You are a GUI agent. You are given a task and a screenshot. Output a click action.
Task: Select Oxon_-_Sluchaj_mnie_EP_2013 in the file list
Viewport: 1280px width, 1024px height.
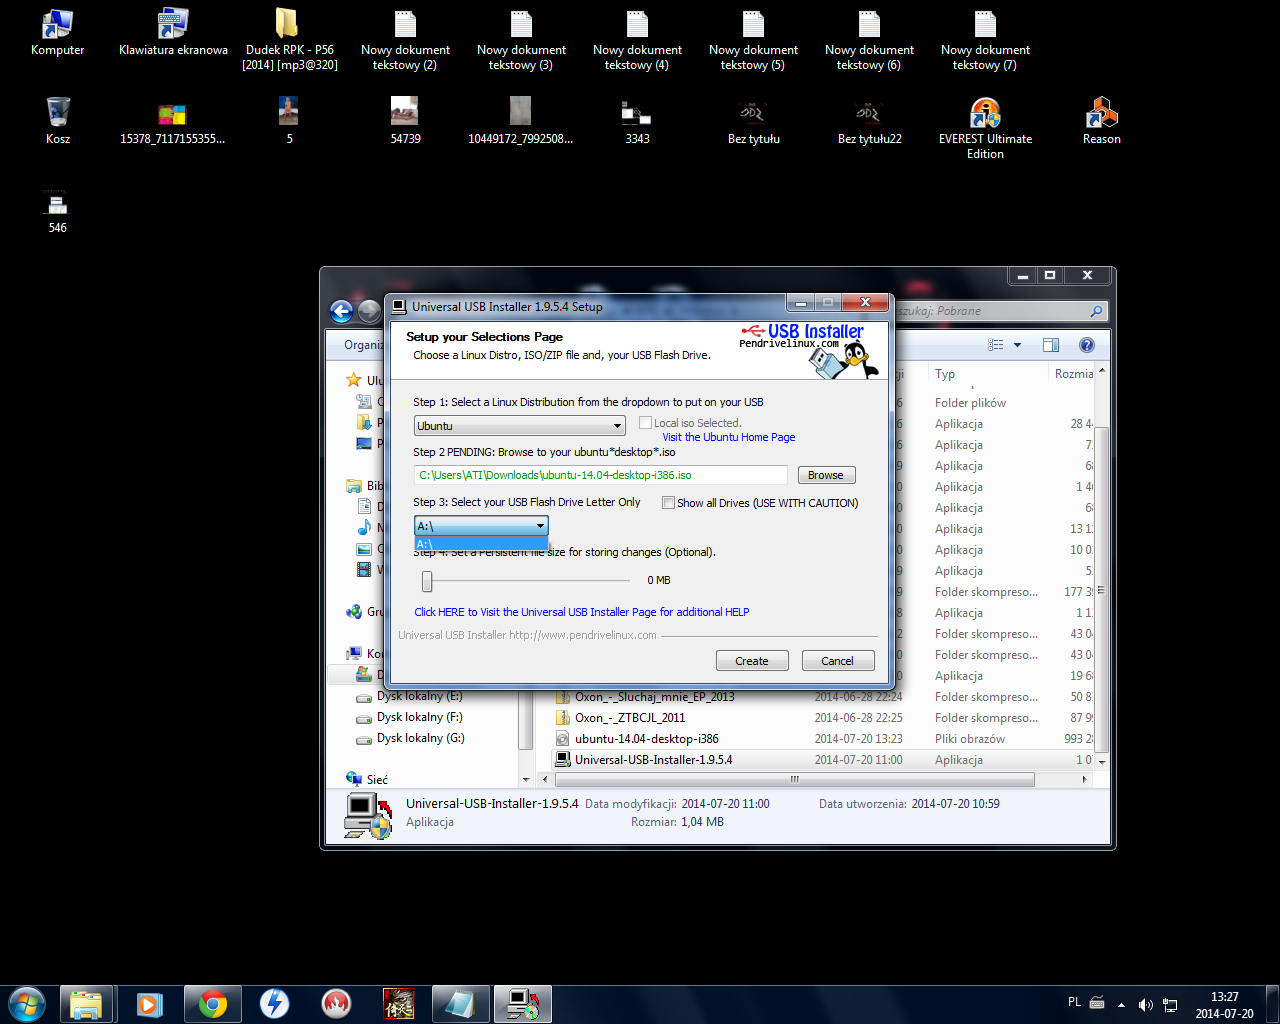pos(824,697)
